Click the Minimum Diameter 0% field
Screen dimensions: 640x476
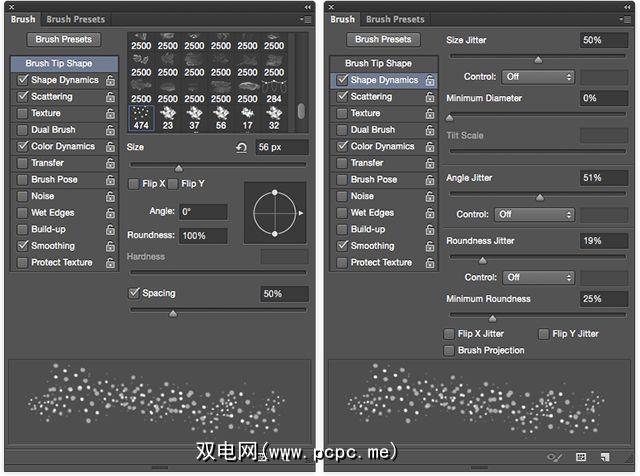(604, 98)
